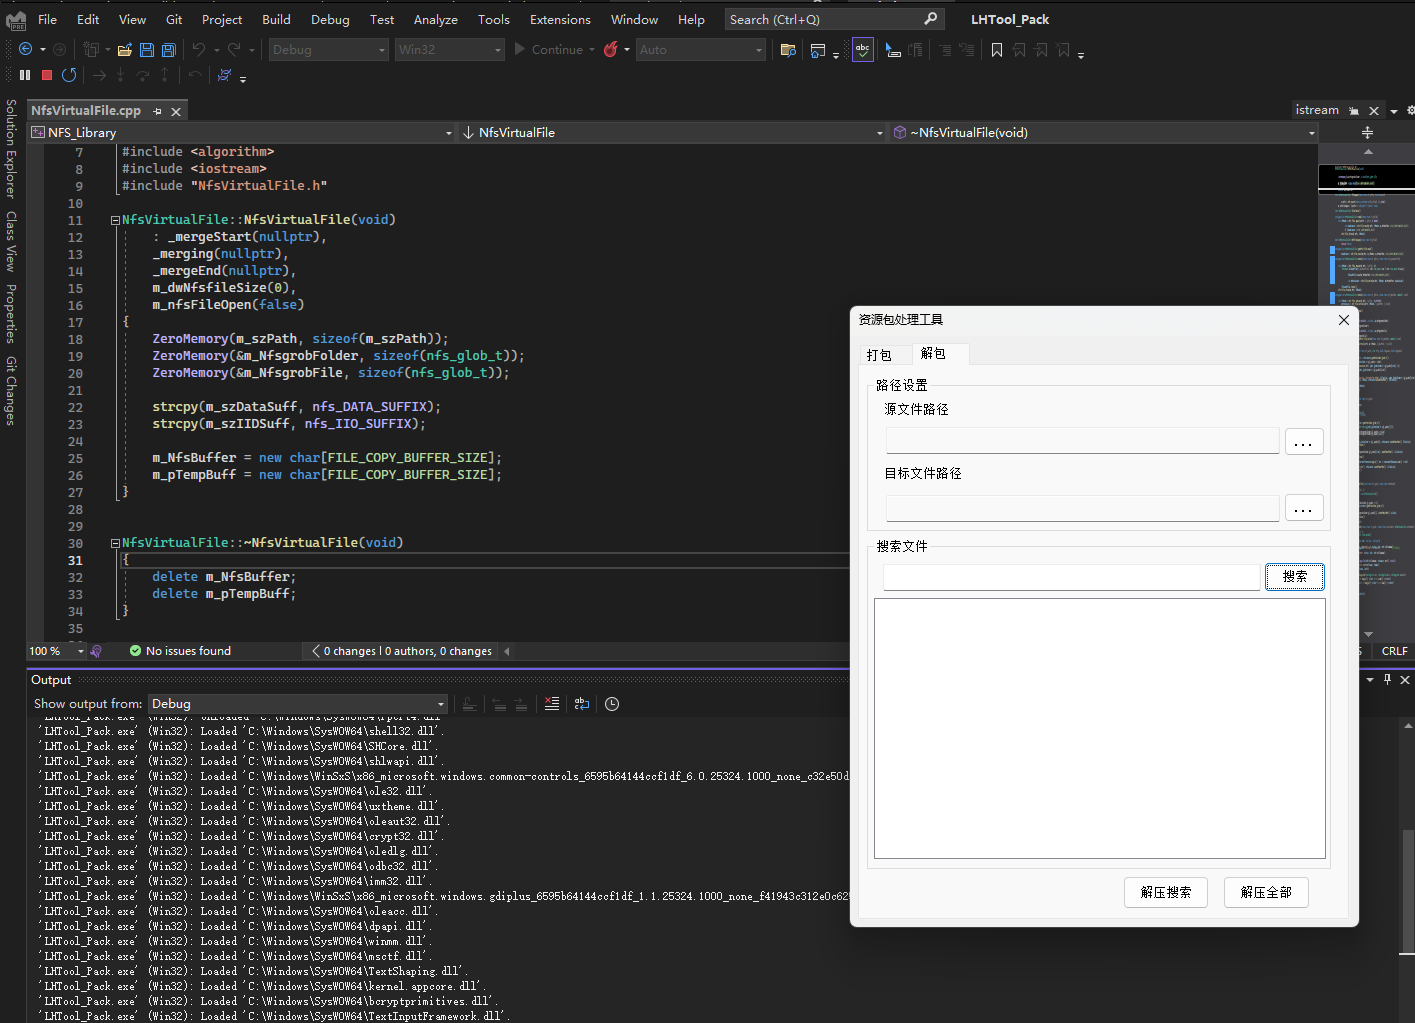Browse for 源文件路径 with ... button
This screenshot has height=1023, width=1415.
point(1304,442)
